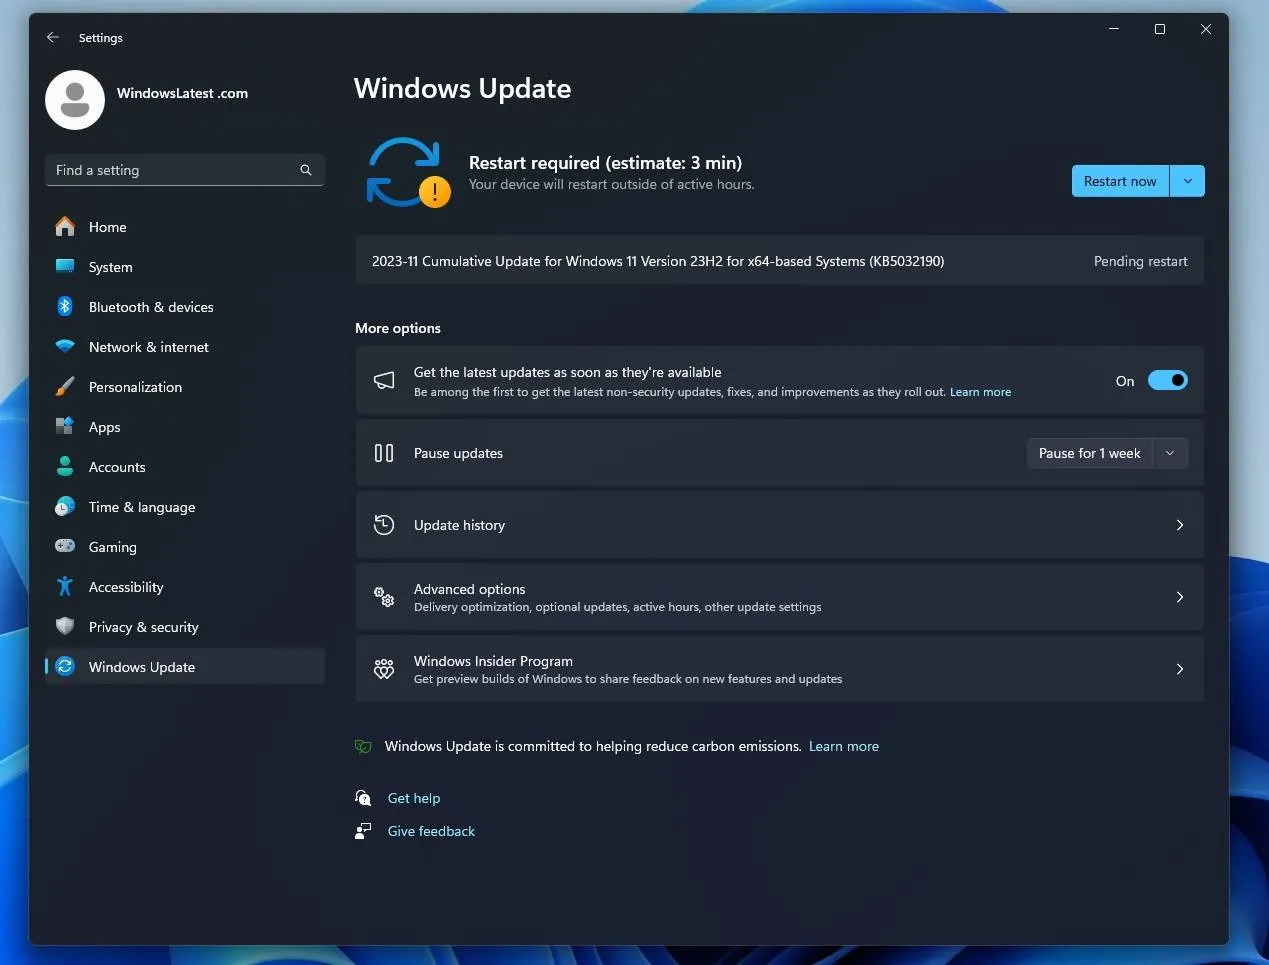Click the Bluetooth icon in sidebar
The image size is (1269, 965).
65,306
